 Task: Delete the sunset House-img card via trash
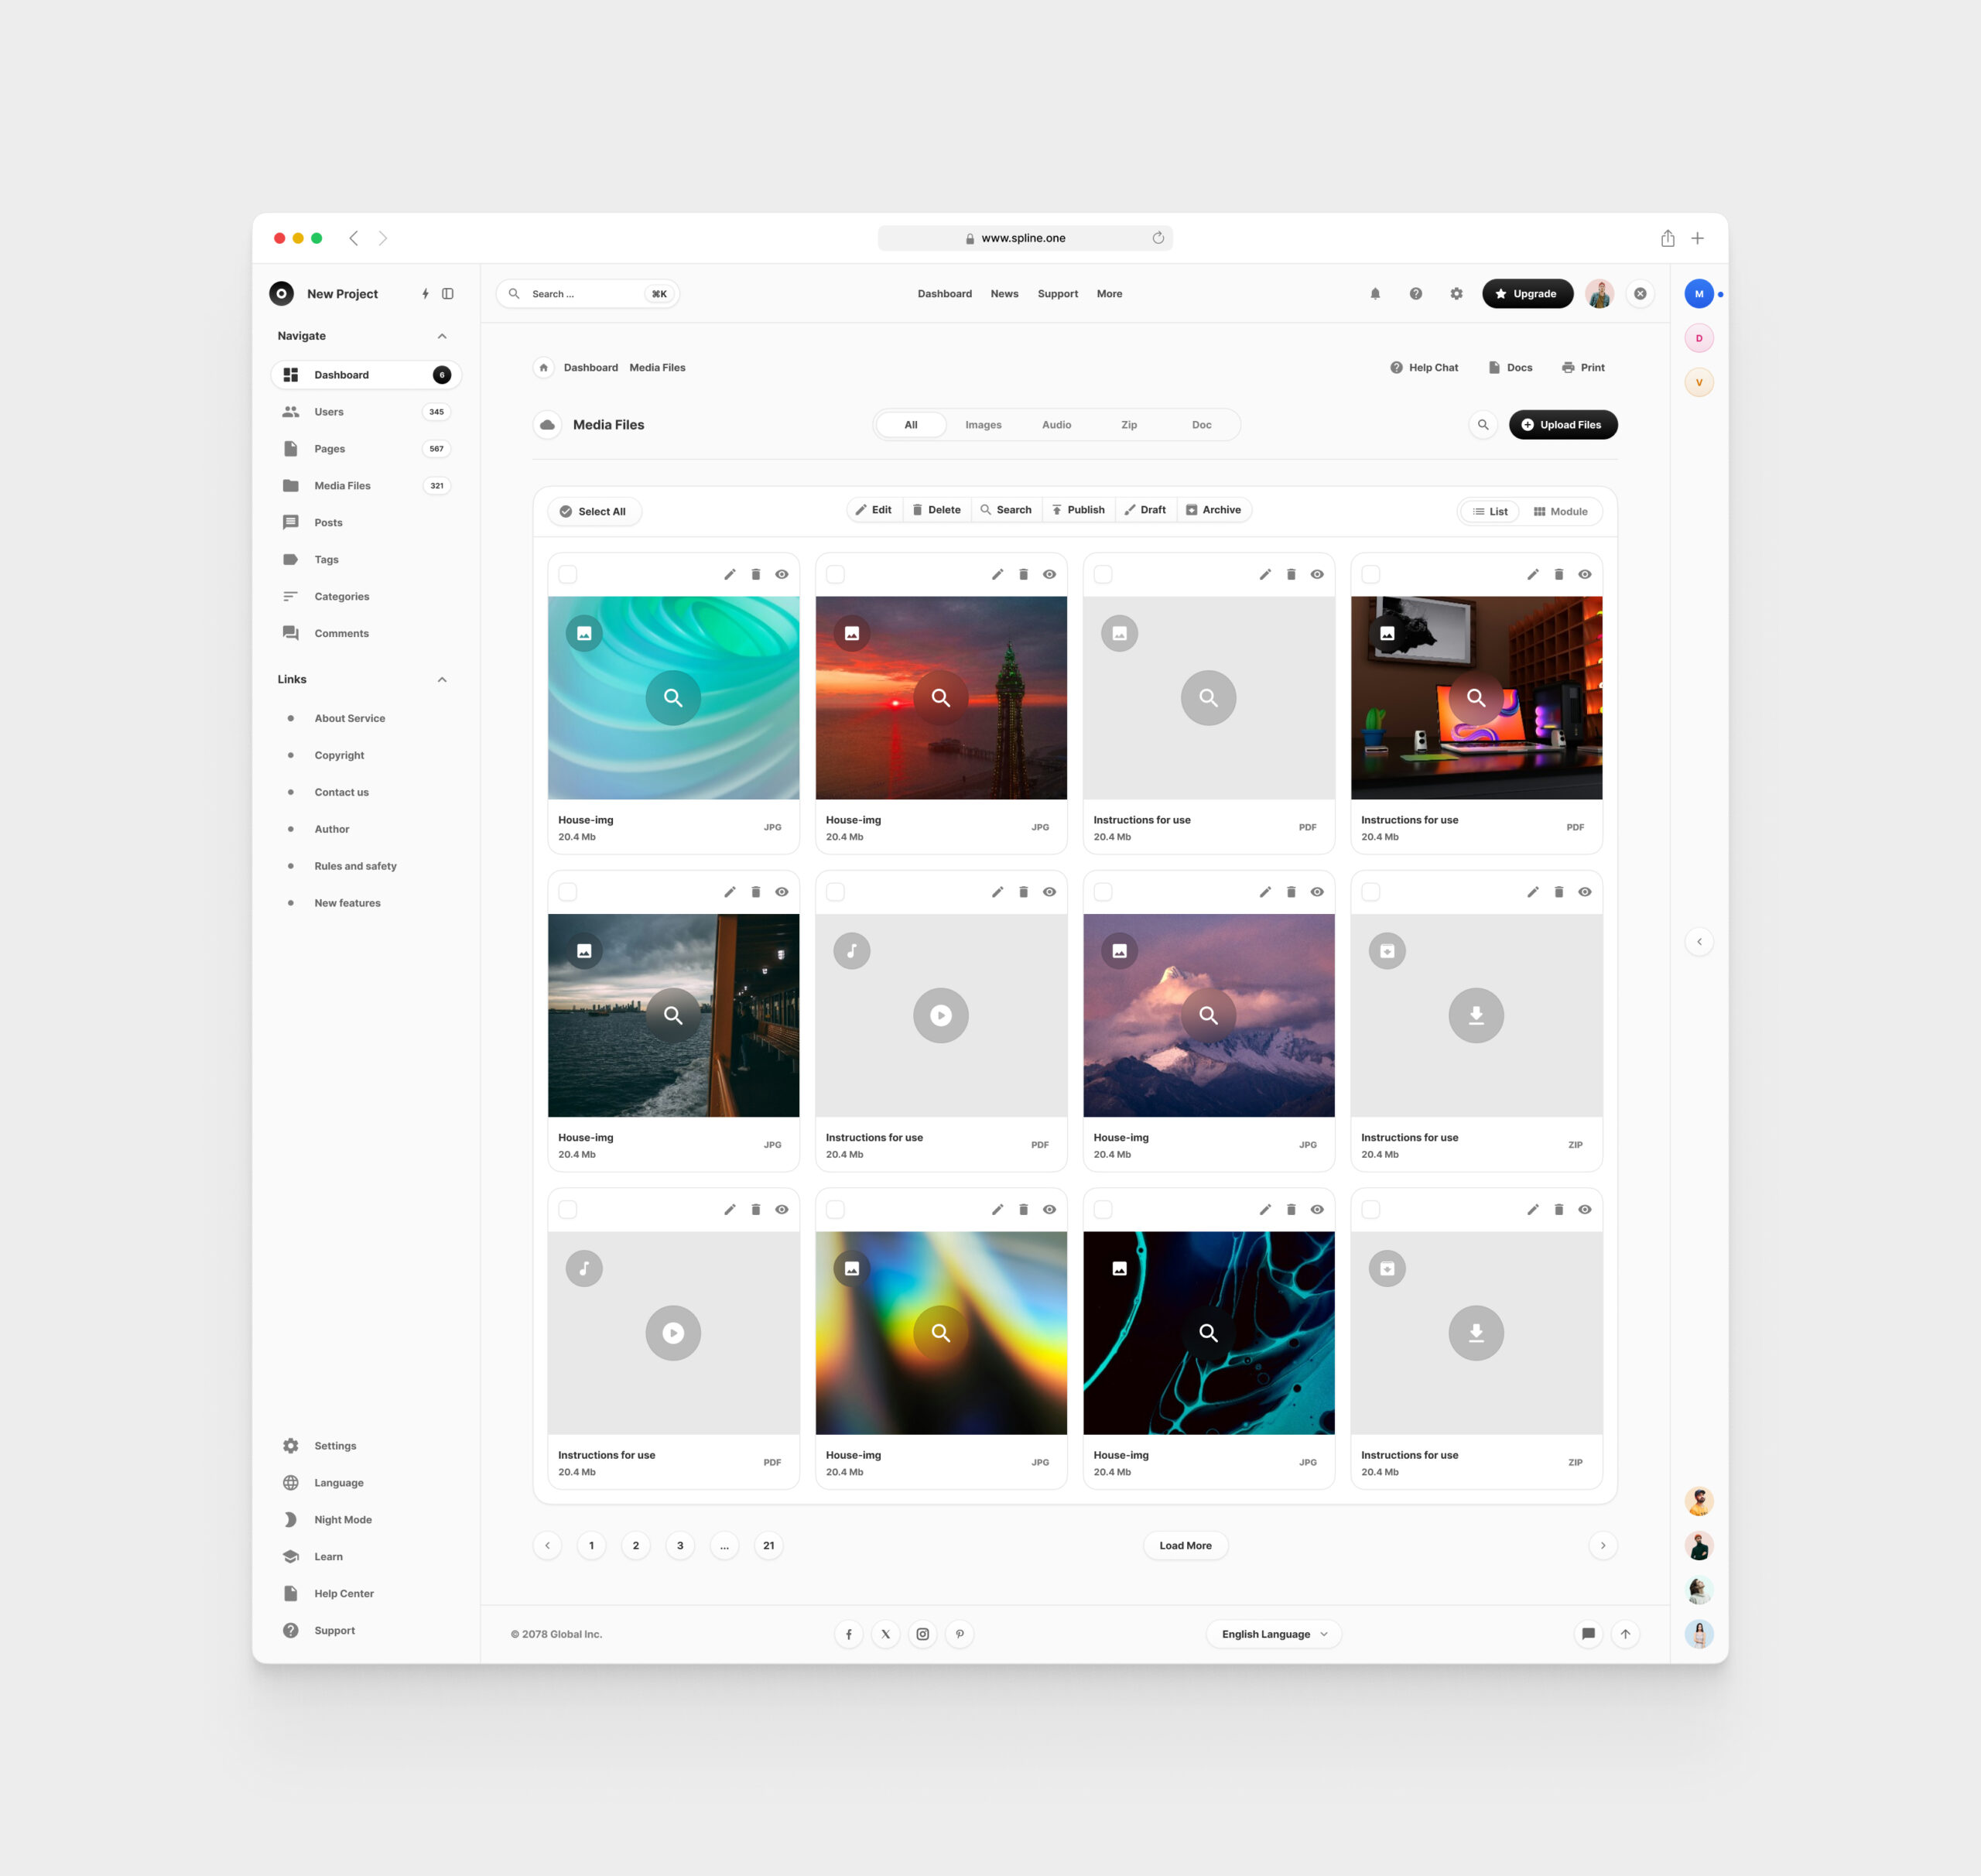[1023, 574]
